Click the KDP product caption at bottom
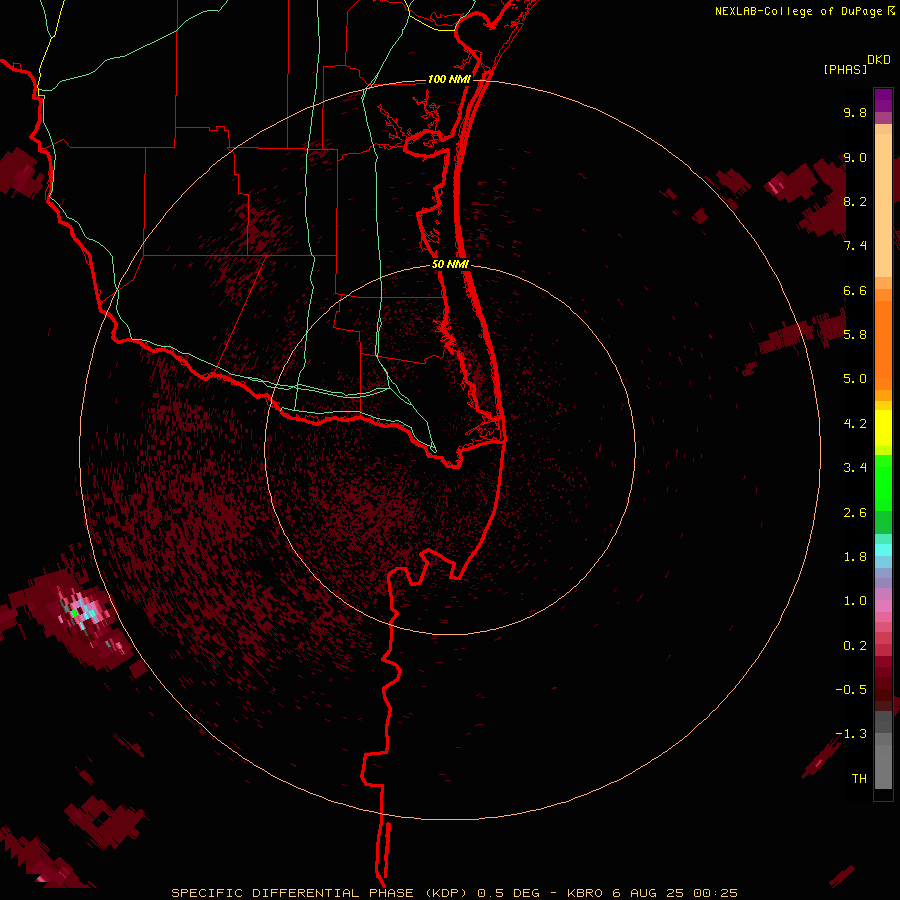900x900 pixels. point(455,893)
